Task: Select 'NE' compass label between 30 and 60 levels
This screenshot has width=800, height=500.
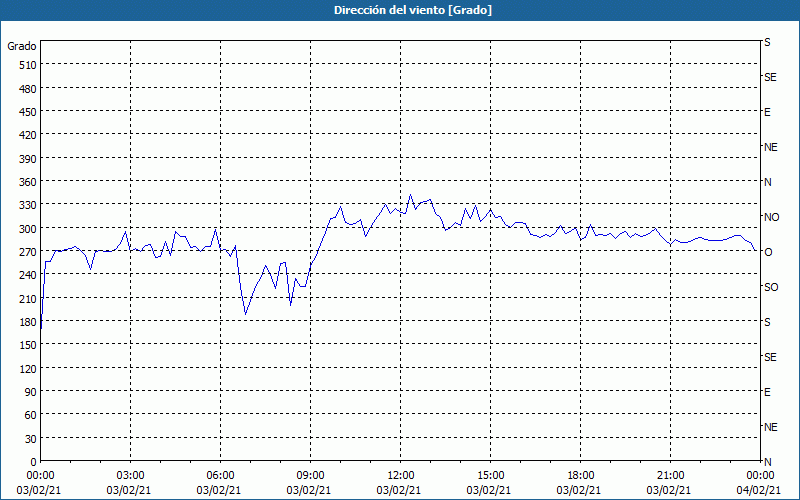Action: click(x=771, y=427)
